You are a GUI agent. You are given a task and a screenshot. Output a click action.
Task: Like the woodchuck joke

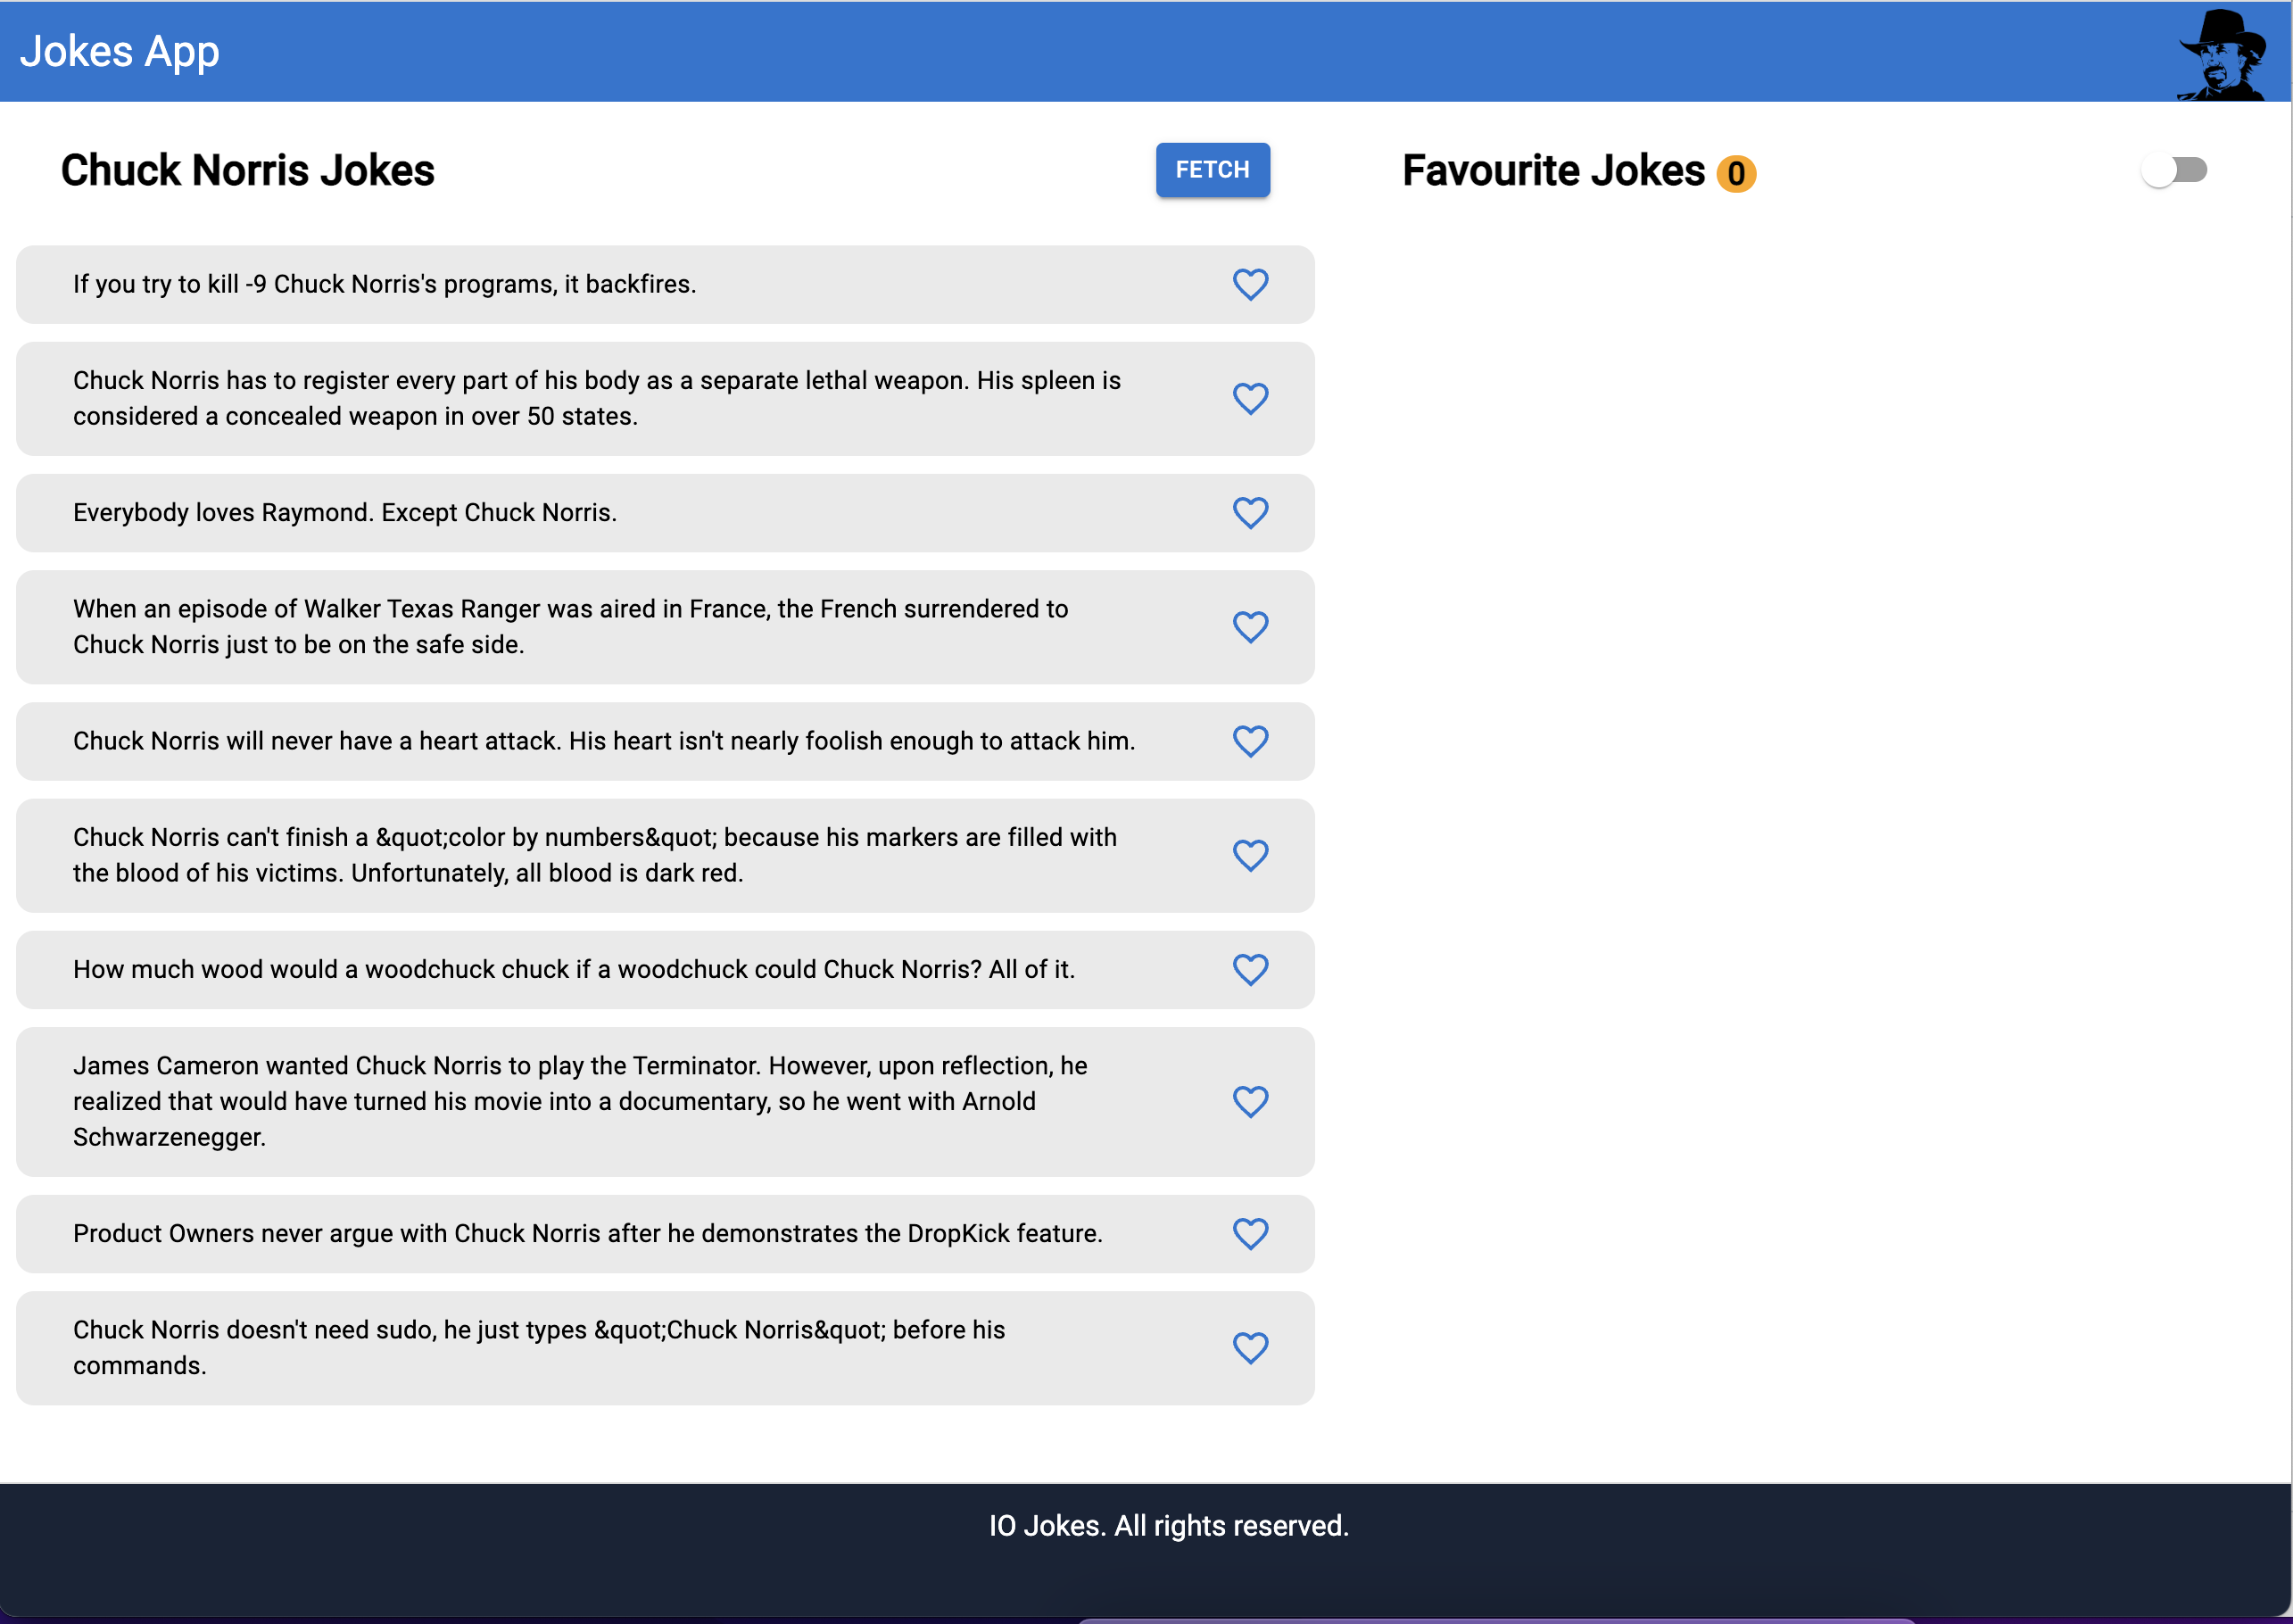(1250, 969)
